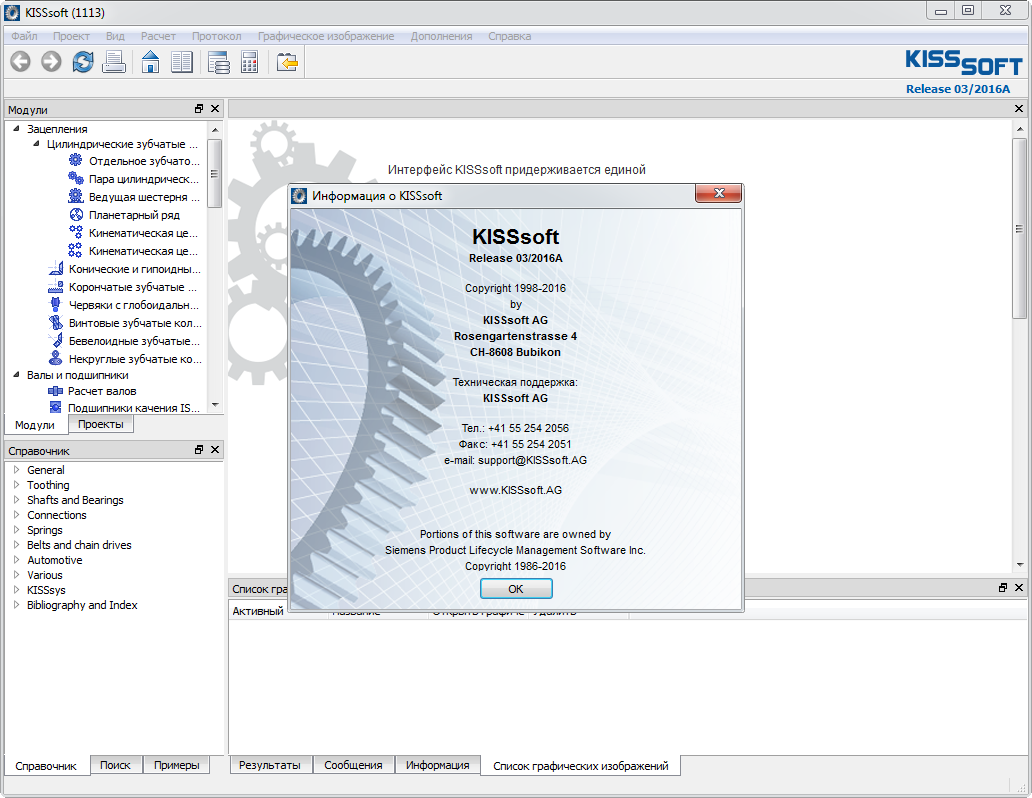Switch to the Проекты tab
The image size is (1032, 798).
click(x=101, y=424)
